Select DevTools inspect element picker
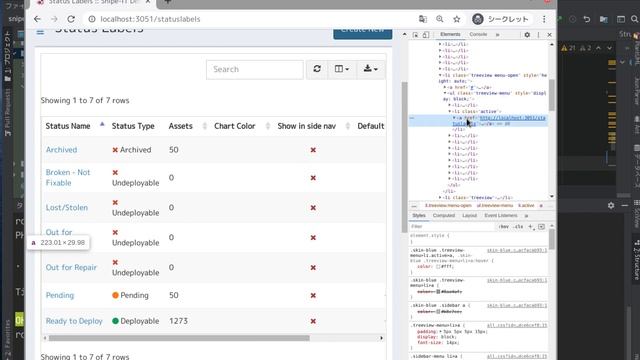 (x=415, y=35)
